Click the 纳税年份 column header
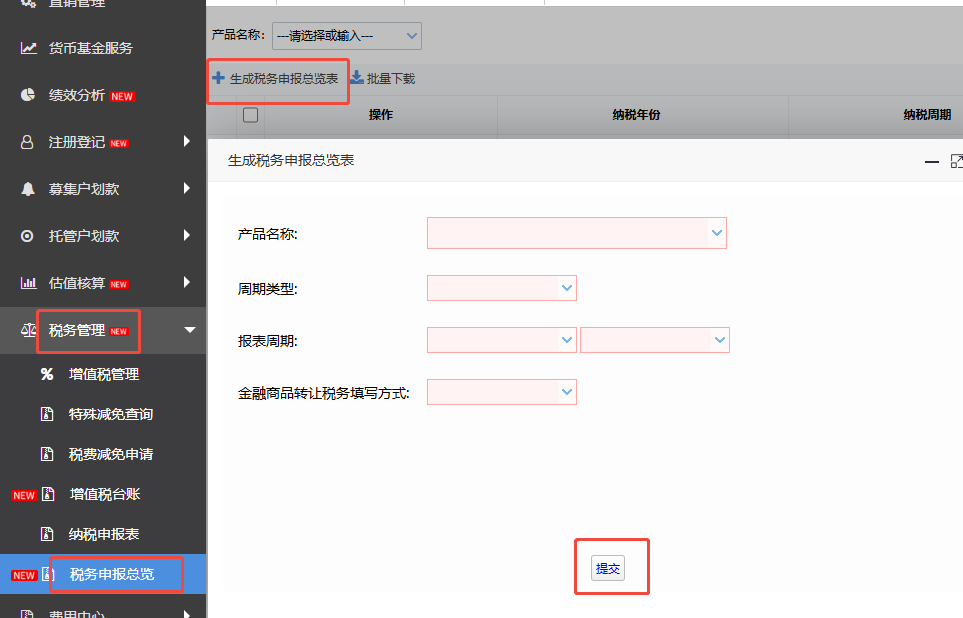The image size is (963, 618). pos(636,115)
